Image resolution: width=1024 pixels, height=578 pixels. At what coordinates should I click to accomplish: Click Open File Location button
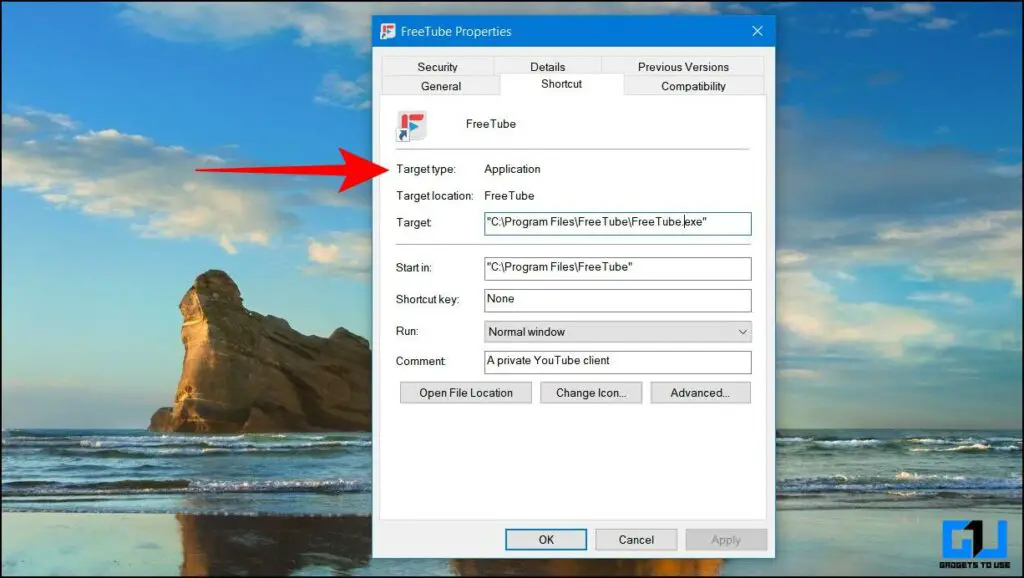[466, 393]
